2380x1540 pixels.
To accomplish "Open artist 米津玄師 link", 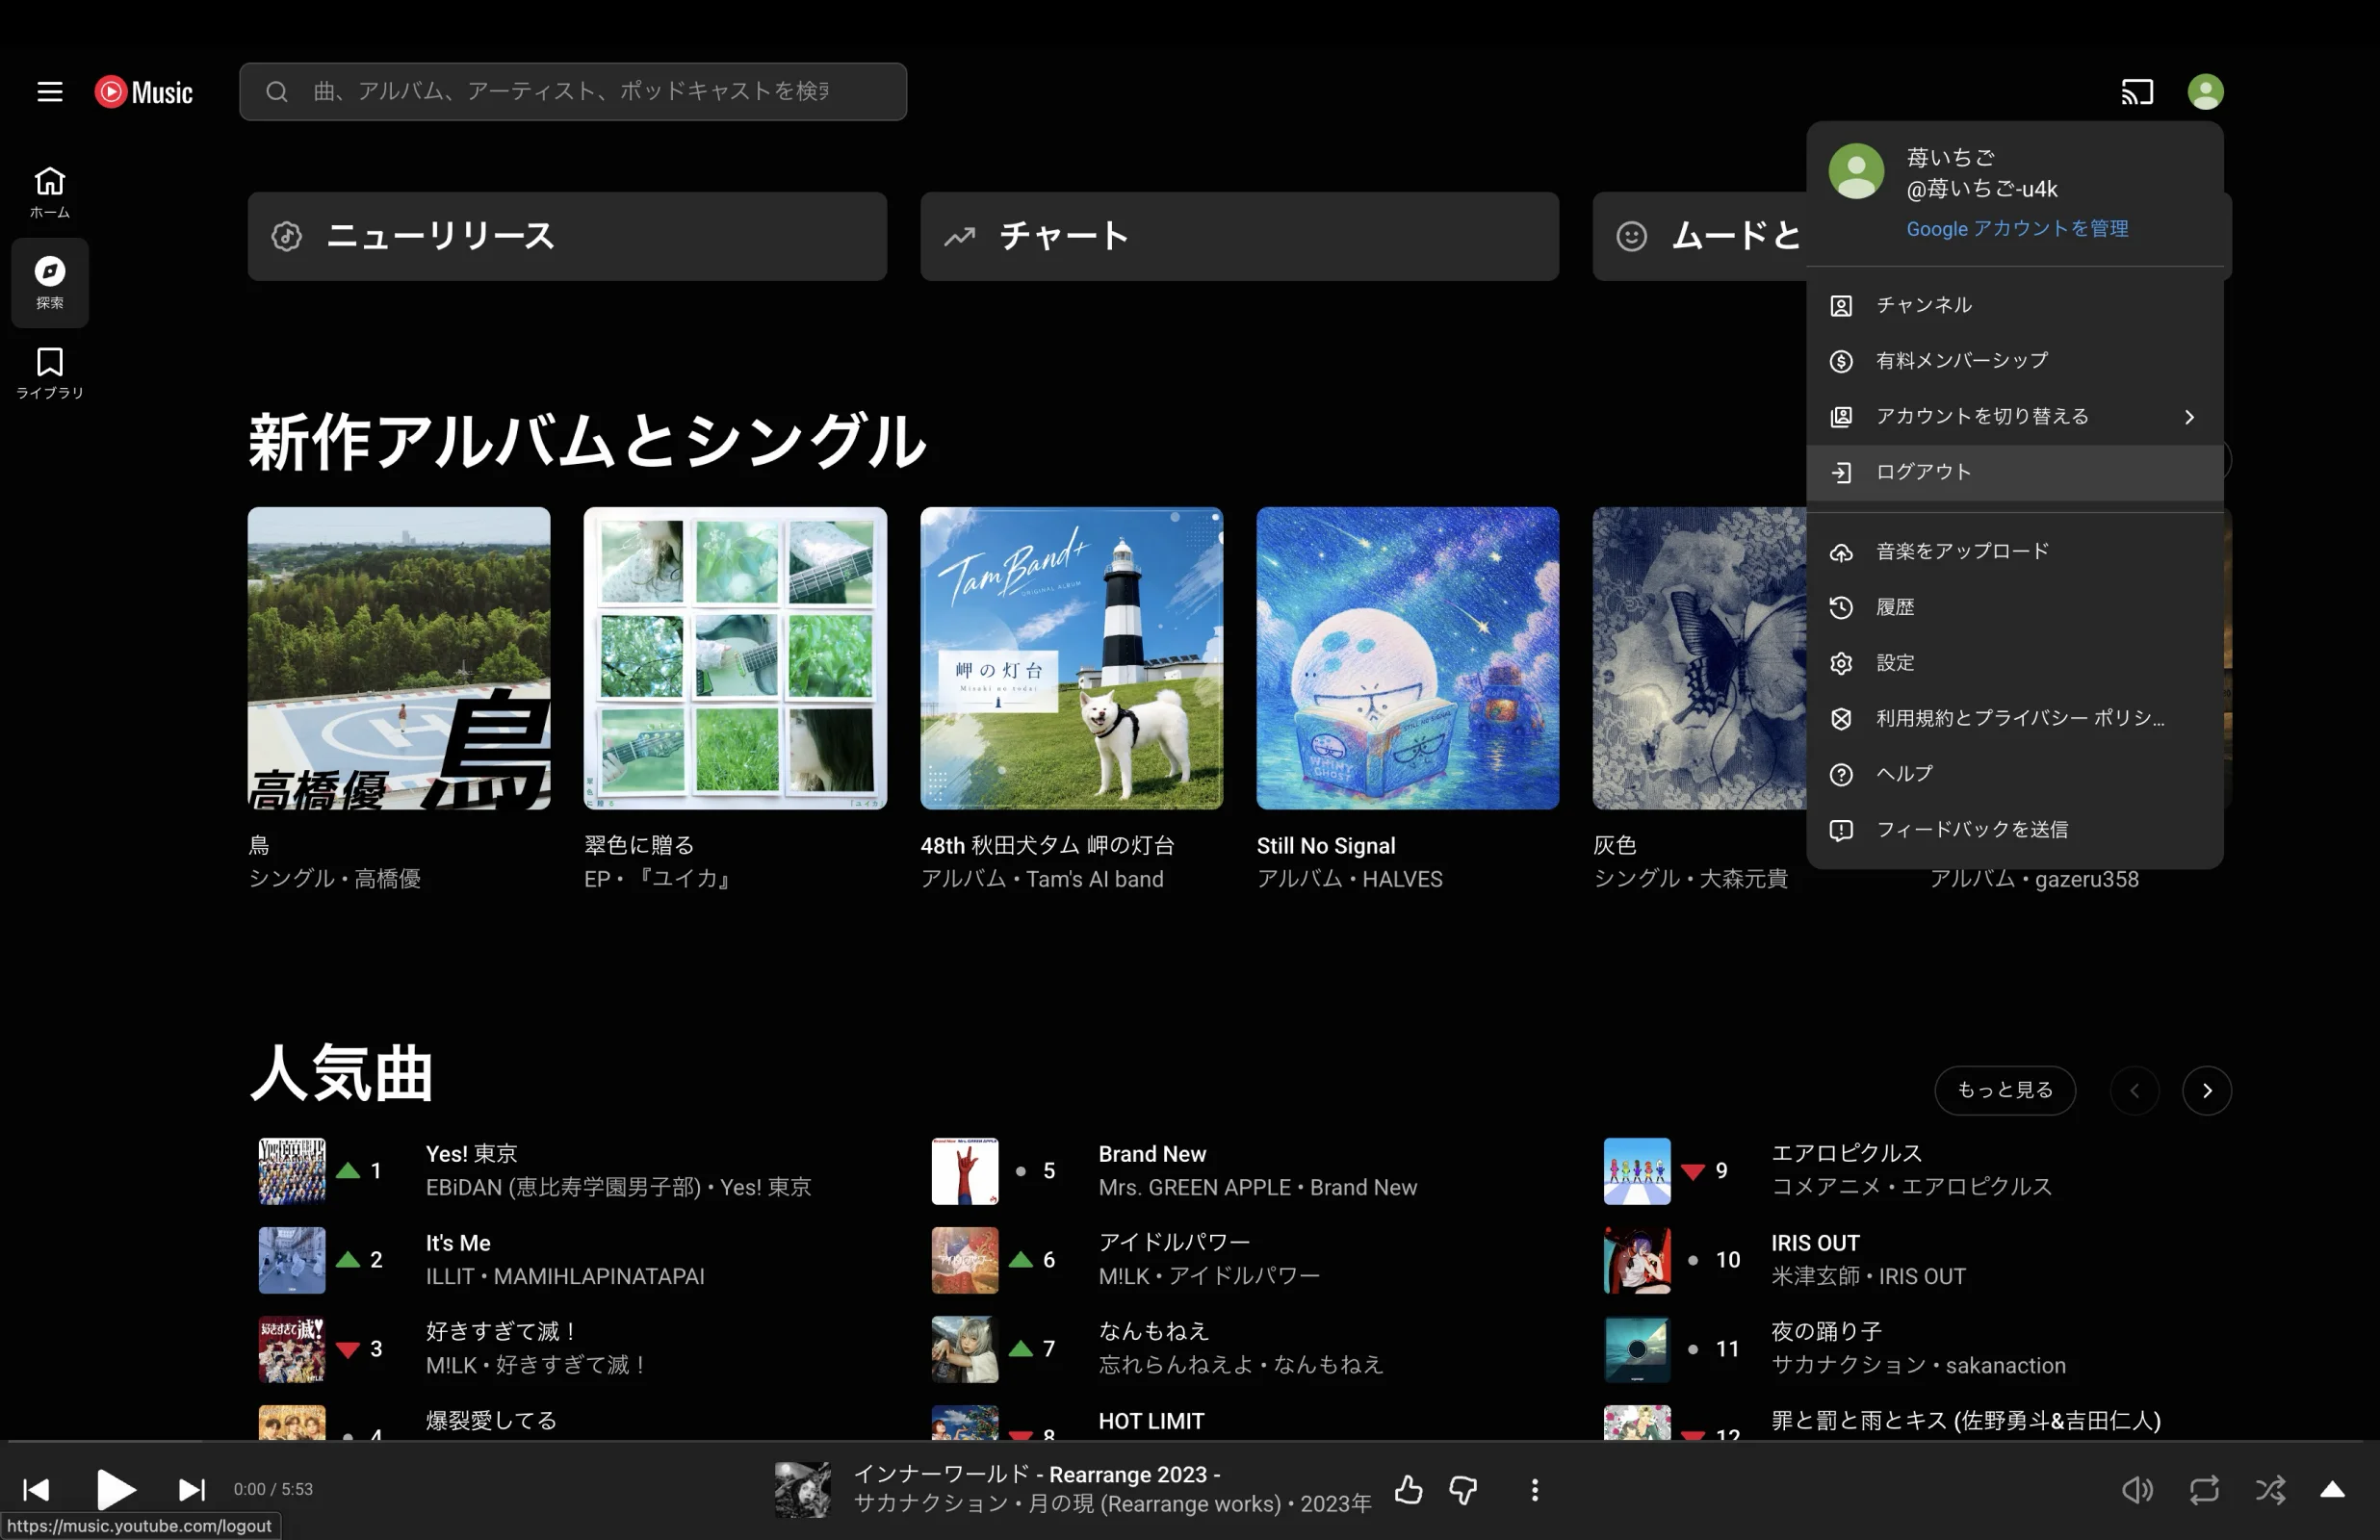I will point(1815,1277).
